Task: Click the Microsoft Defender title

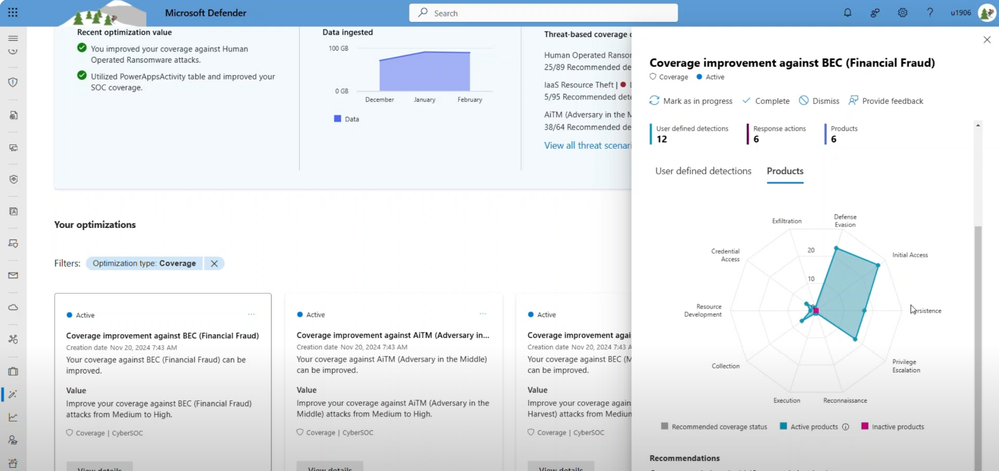Action: pyautogui.click(x=205, y=13)
